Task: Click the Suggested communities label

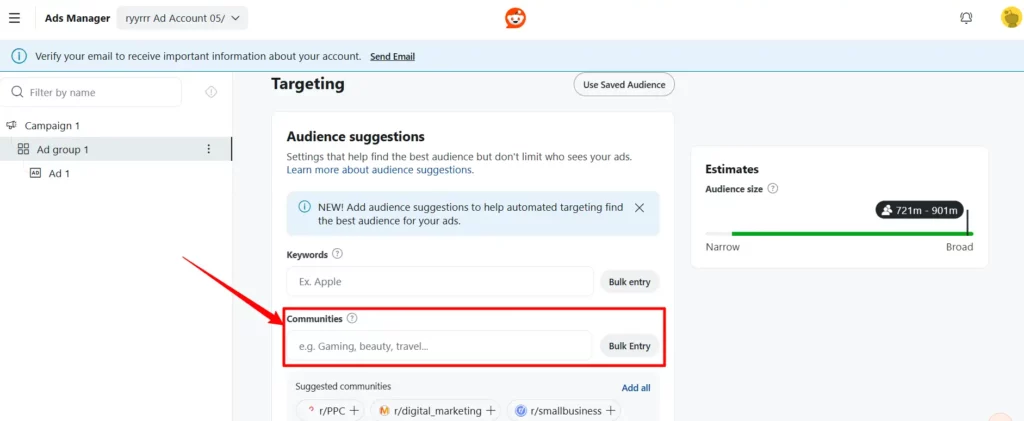Action: (344, 386)
